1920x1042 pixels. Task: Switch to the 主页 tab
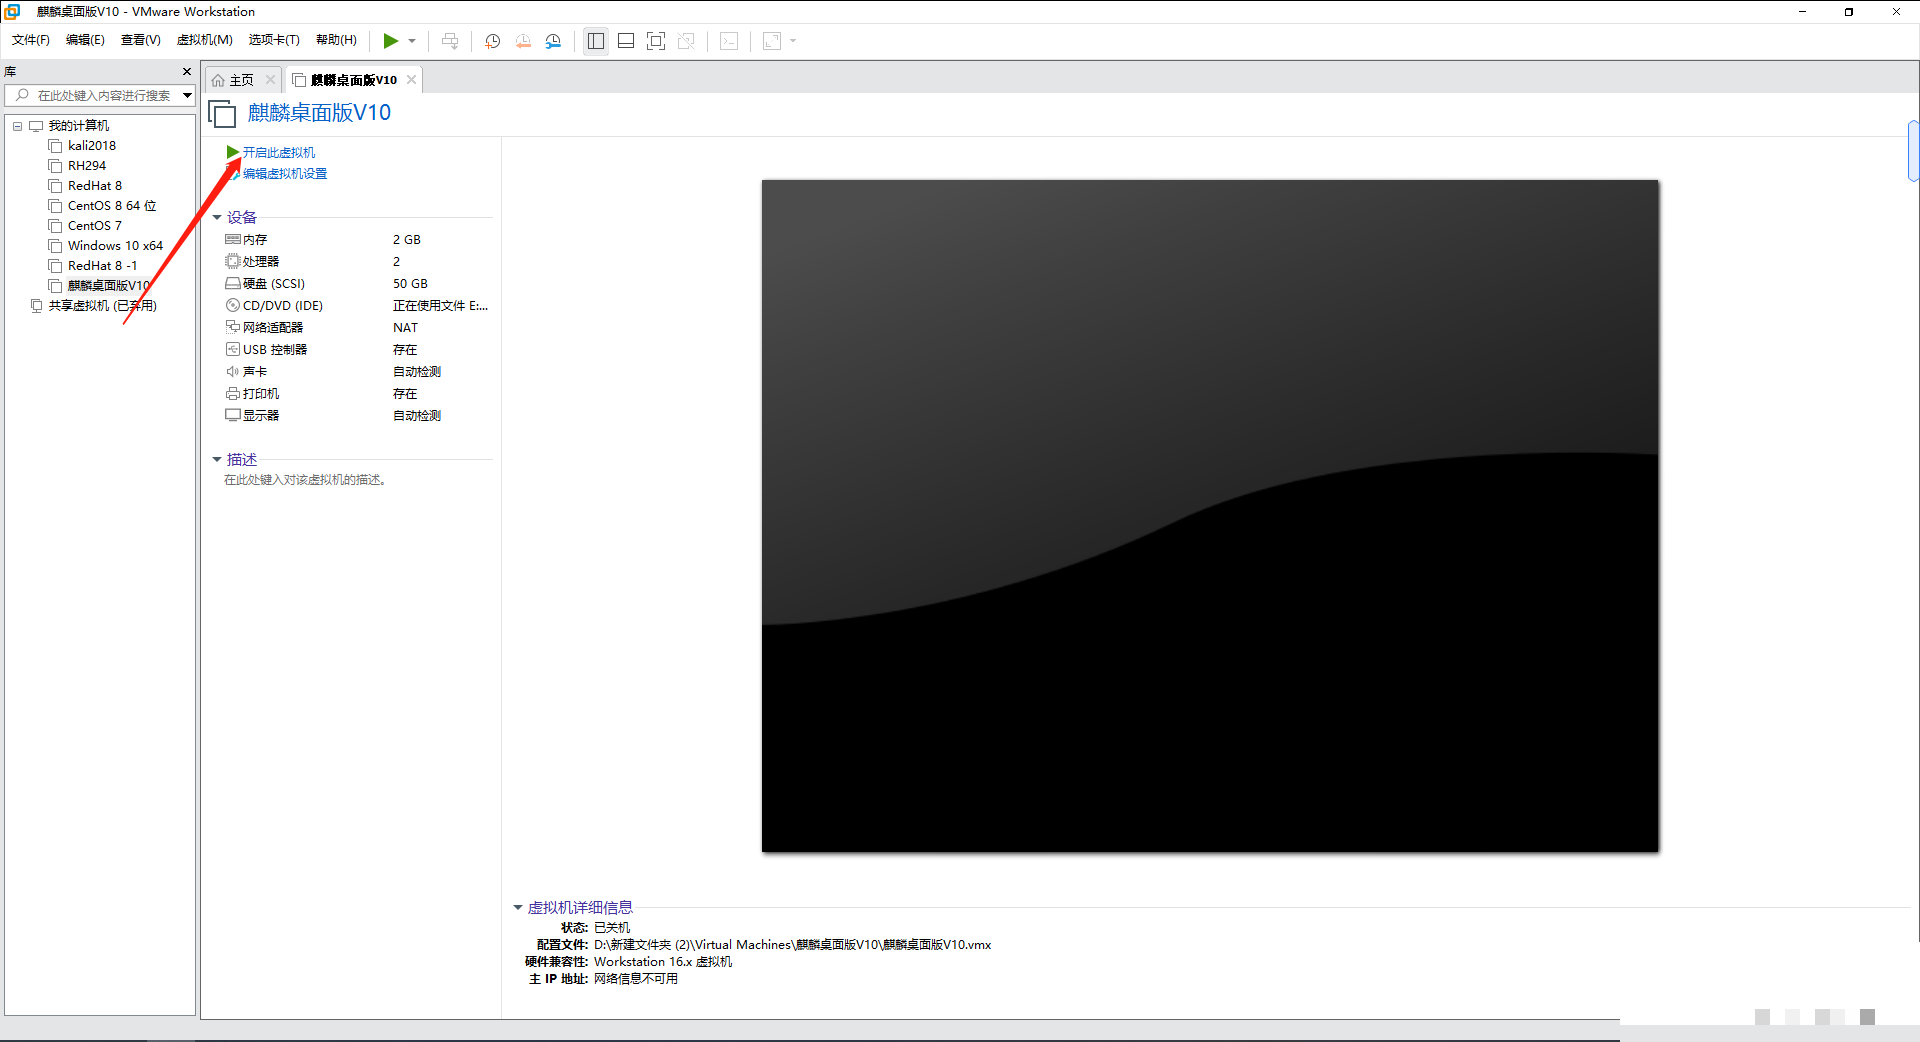point(241,80)
